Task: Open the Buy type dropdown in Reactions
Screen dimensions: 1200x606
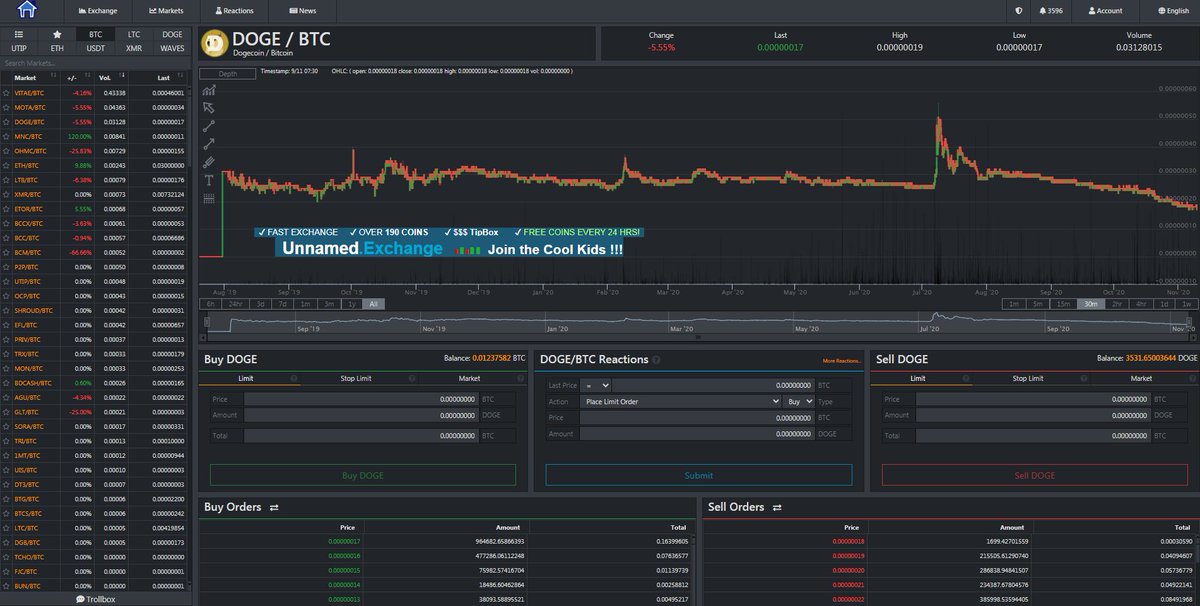Action: [x=798, y=402]
